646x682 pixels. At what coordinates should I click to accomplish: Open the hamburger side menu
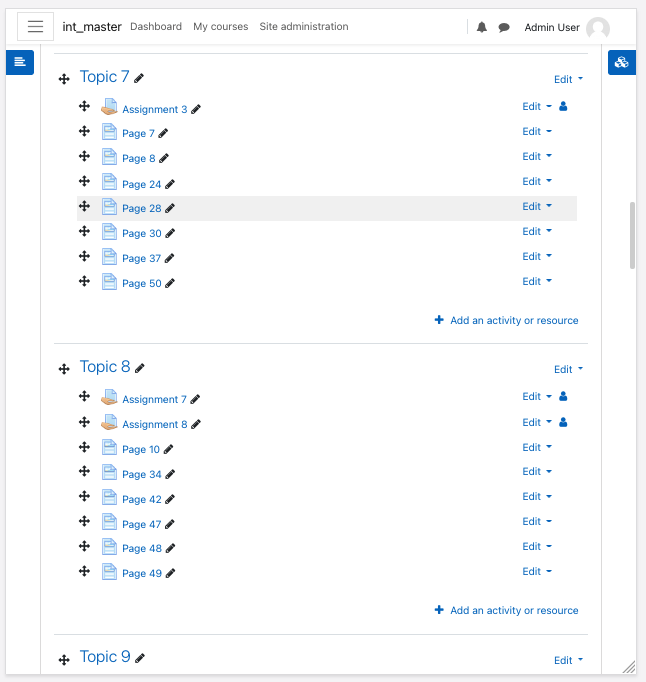click(x=35, y=27)
